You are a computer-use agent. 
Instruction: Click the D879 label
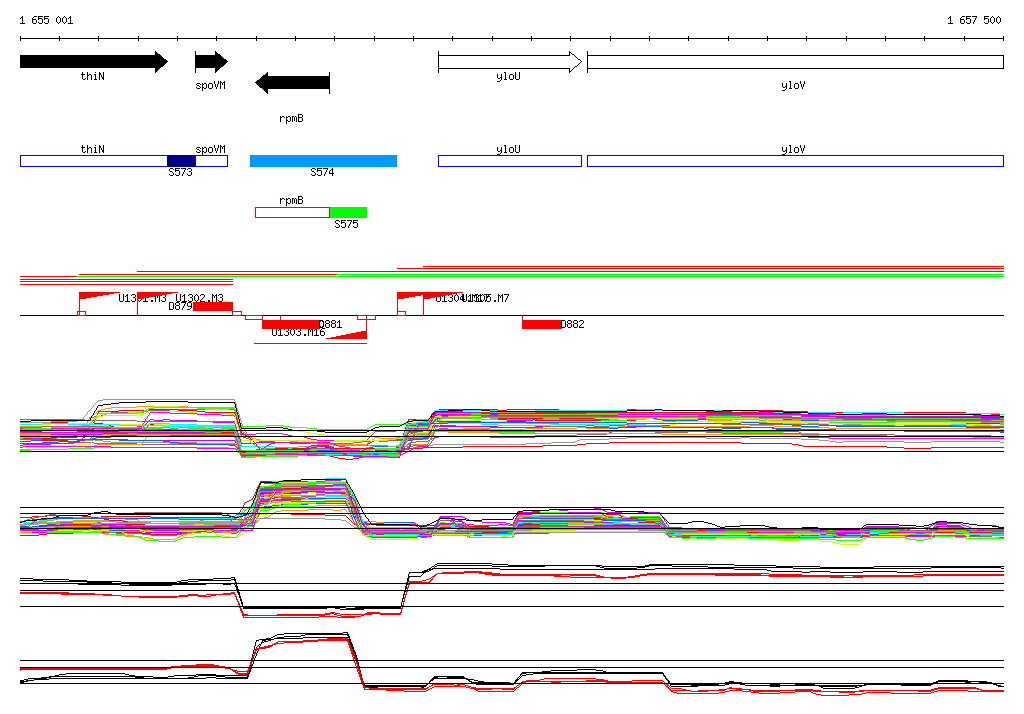pyautogui.click(x=180, y=306)
